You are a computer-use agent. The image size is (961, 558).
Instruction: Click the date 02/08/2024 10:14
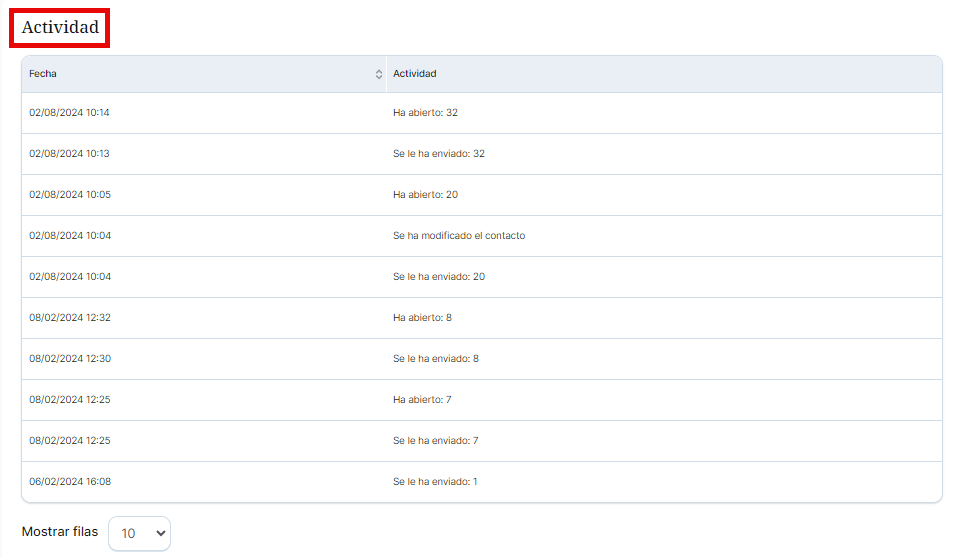69,113
